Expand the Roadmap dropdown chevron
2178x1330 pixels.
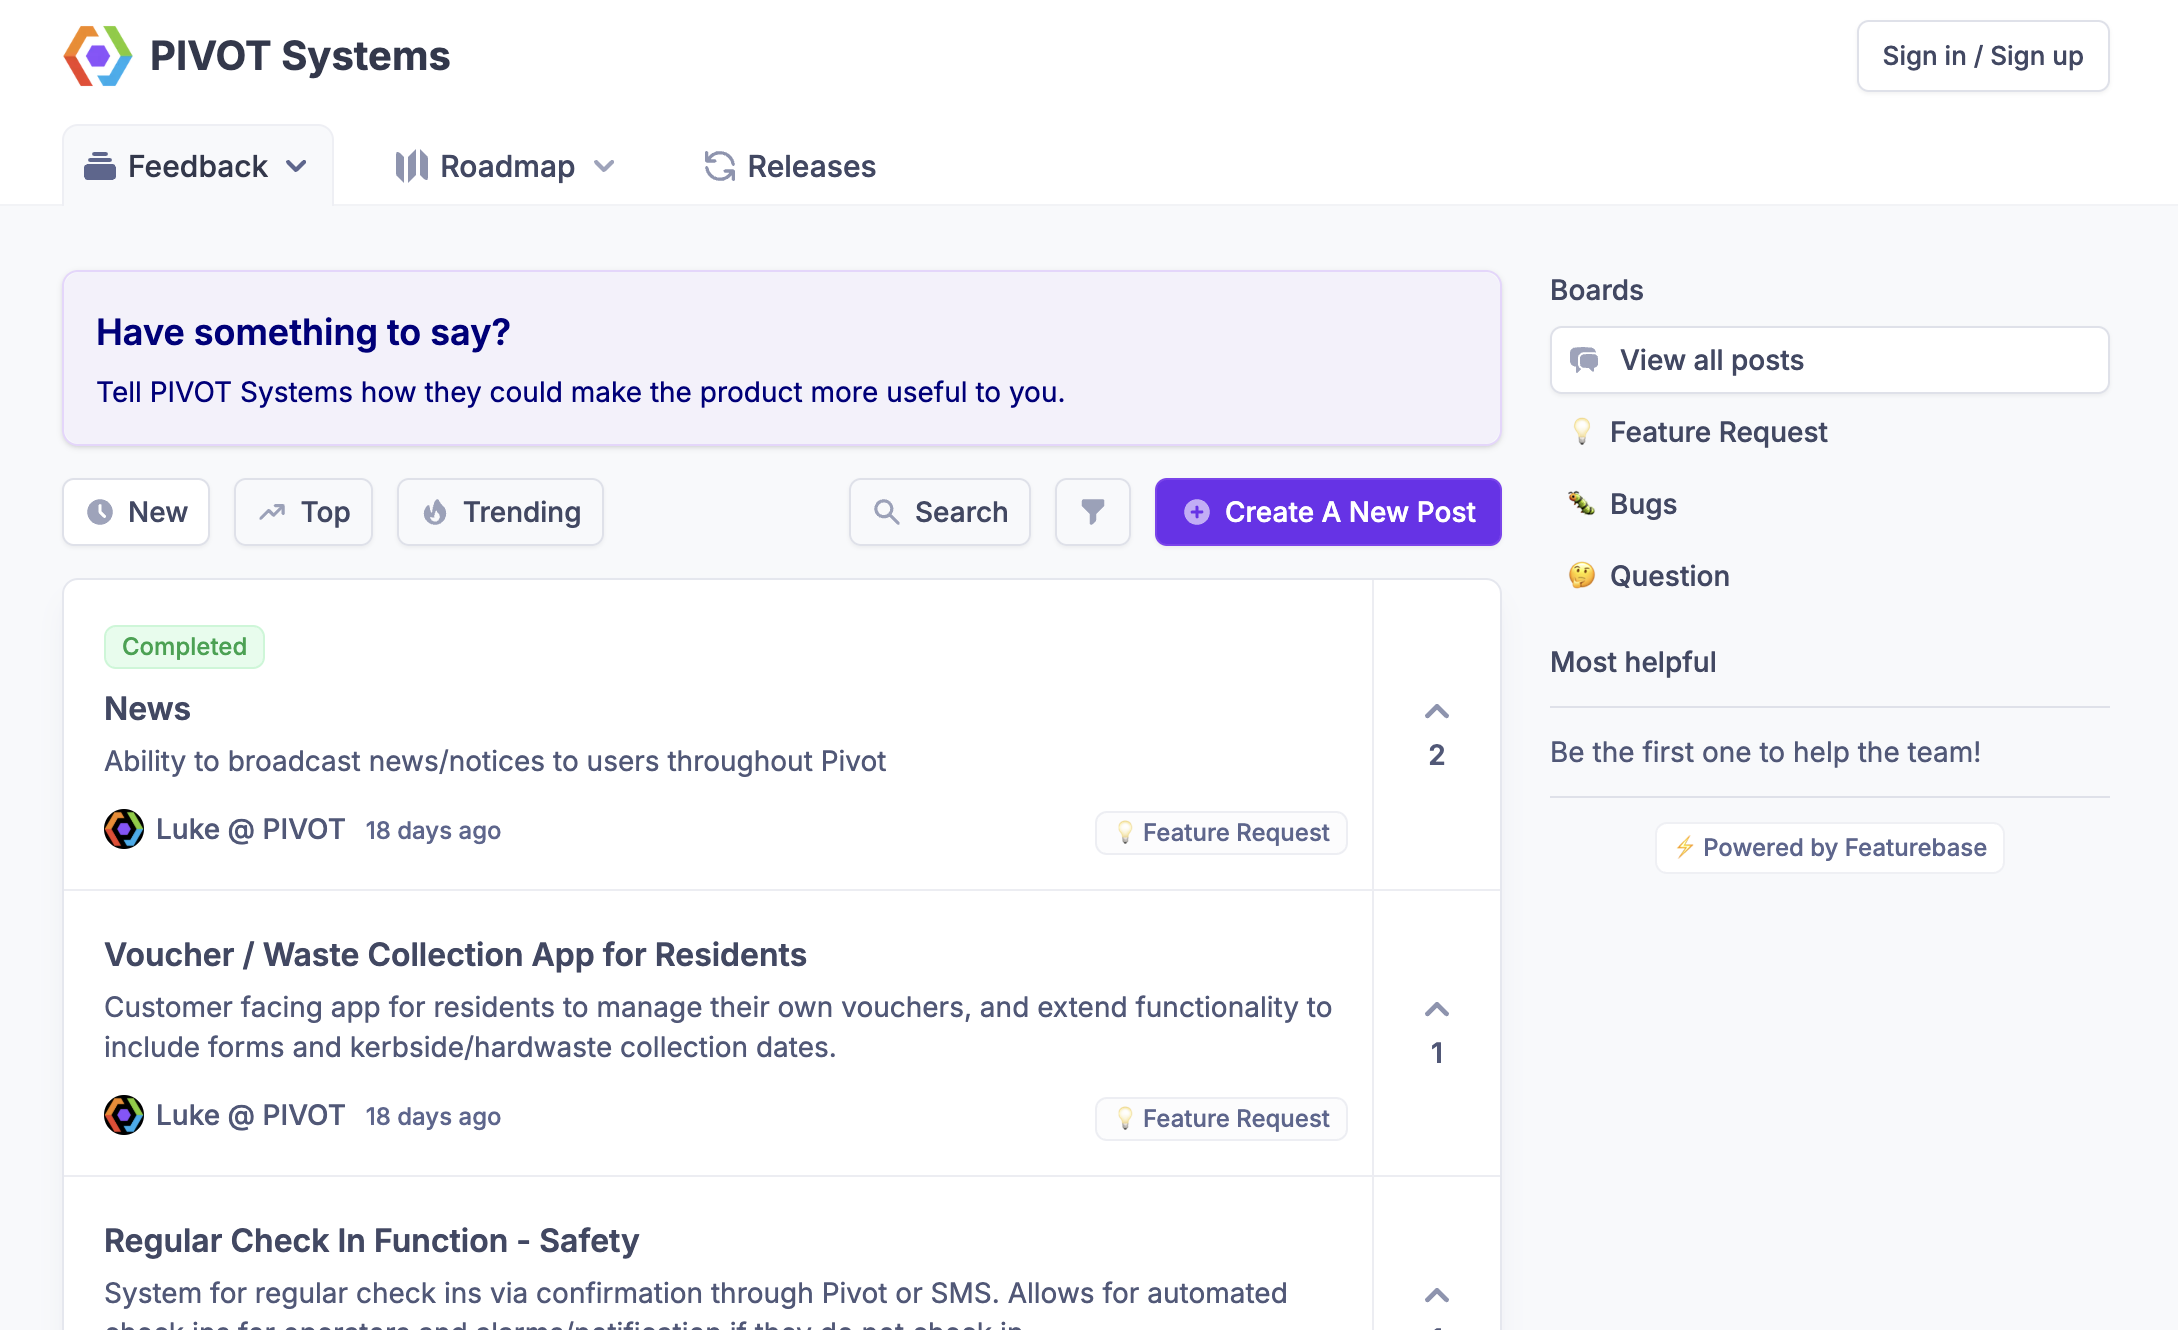click(x=604, y=167)
